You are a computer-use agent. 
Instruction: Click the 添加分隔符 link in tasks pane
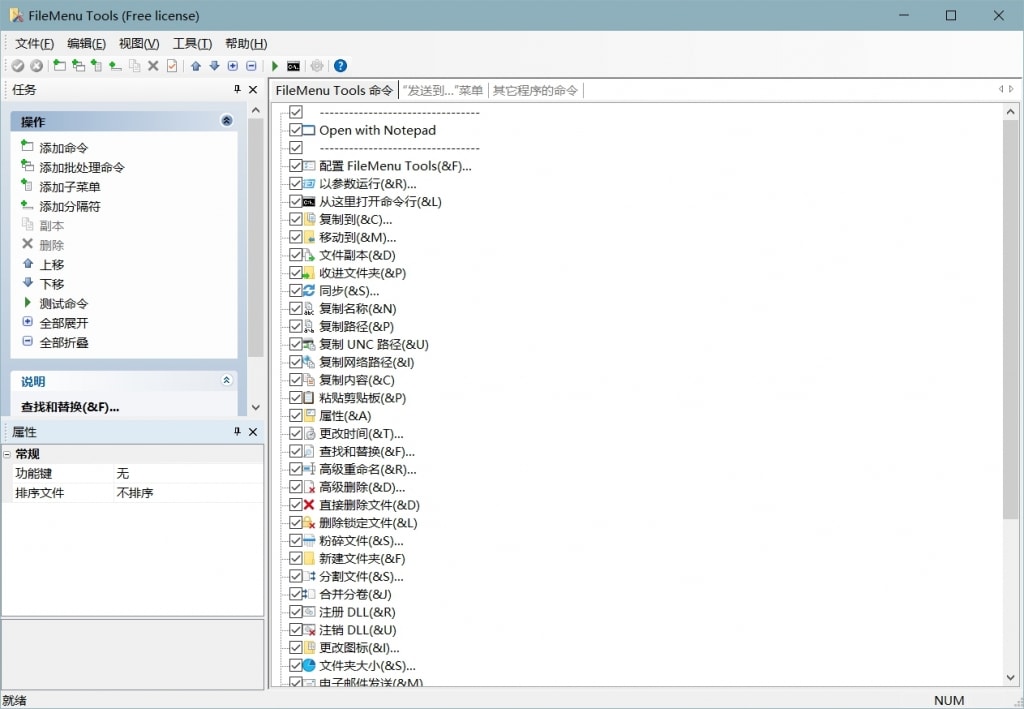coord(70,206)
